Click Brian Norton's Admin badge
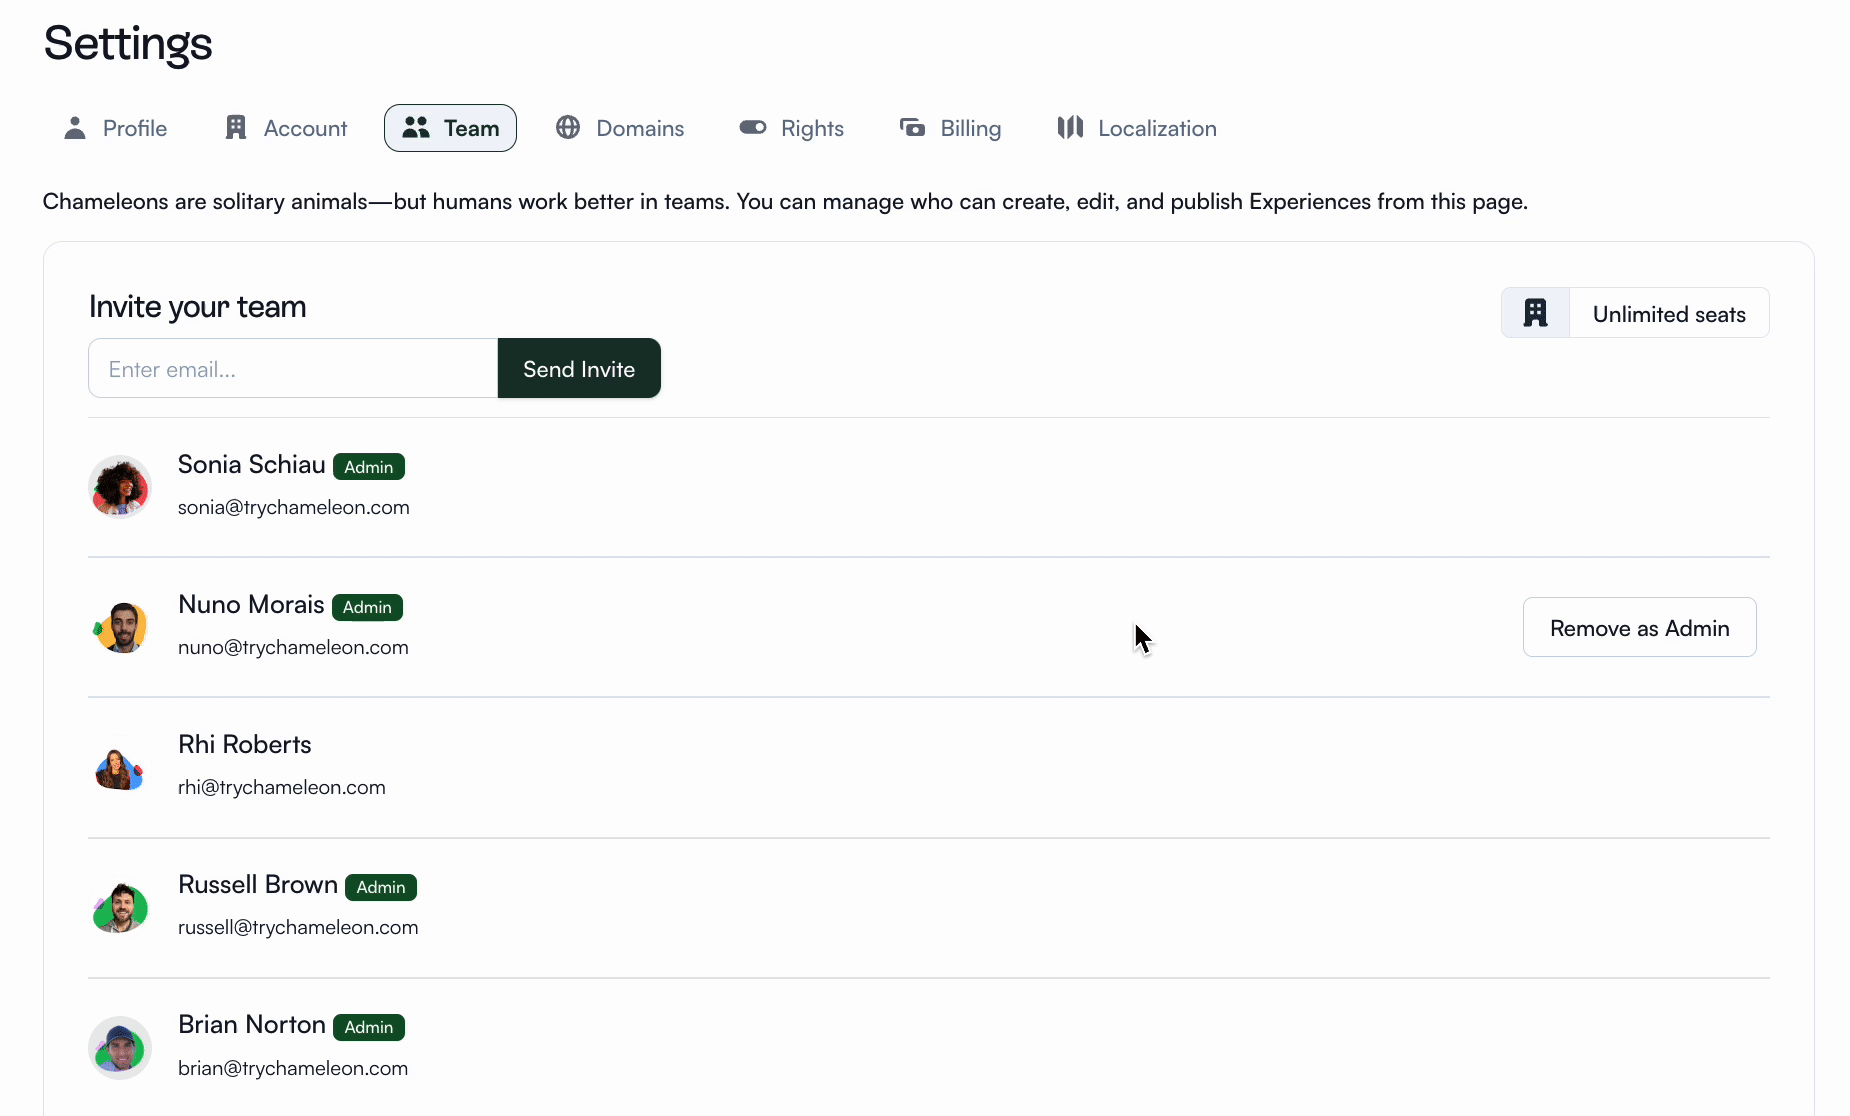This screenshot has height=1116, width=1850. click(368, 1027)
